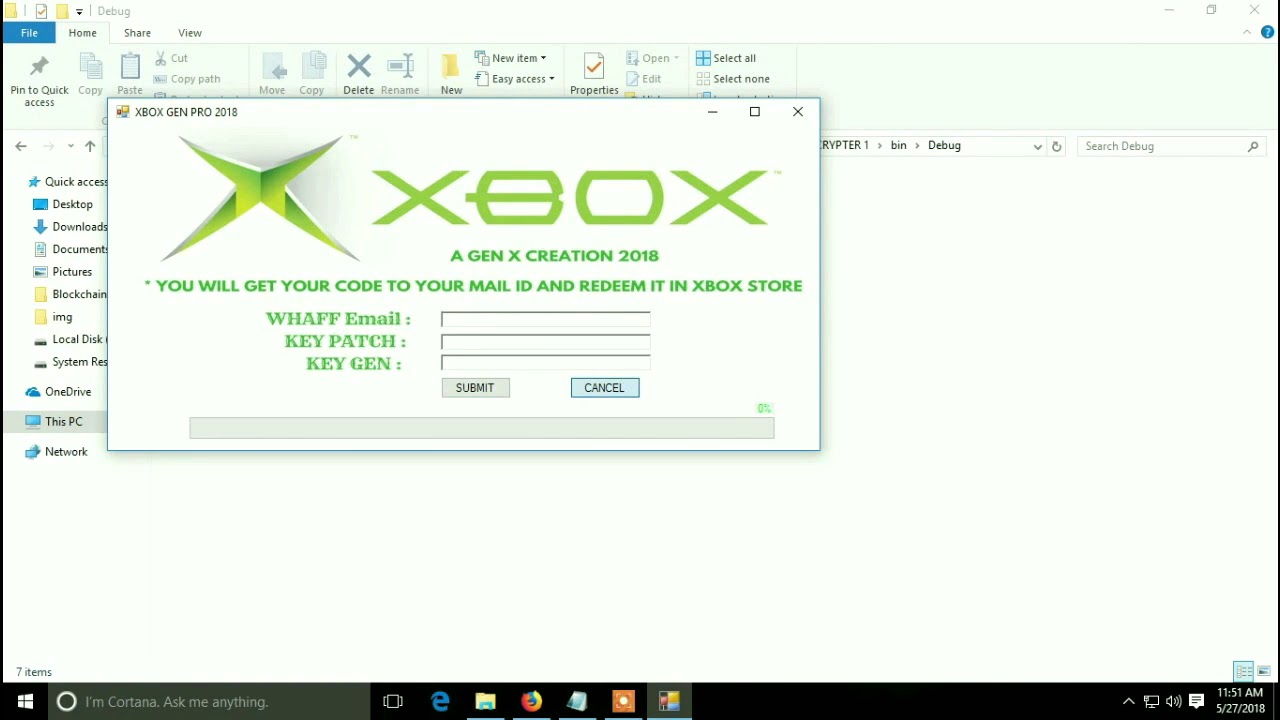Click the Cortana search box
Image resolution: width=1280 pixels, height=720 pixels.
coord(210,701)
